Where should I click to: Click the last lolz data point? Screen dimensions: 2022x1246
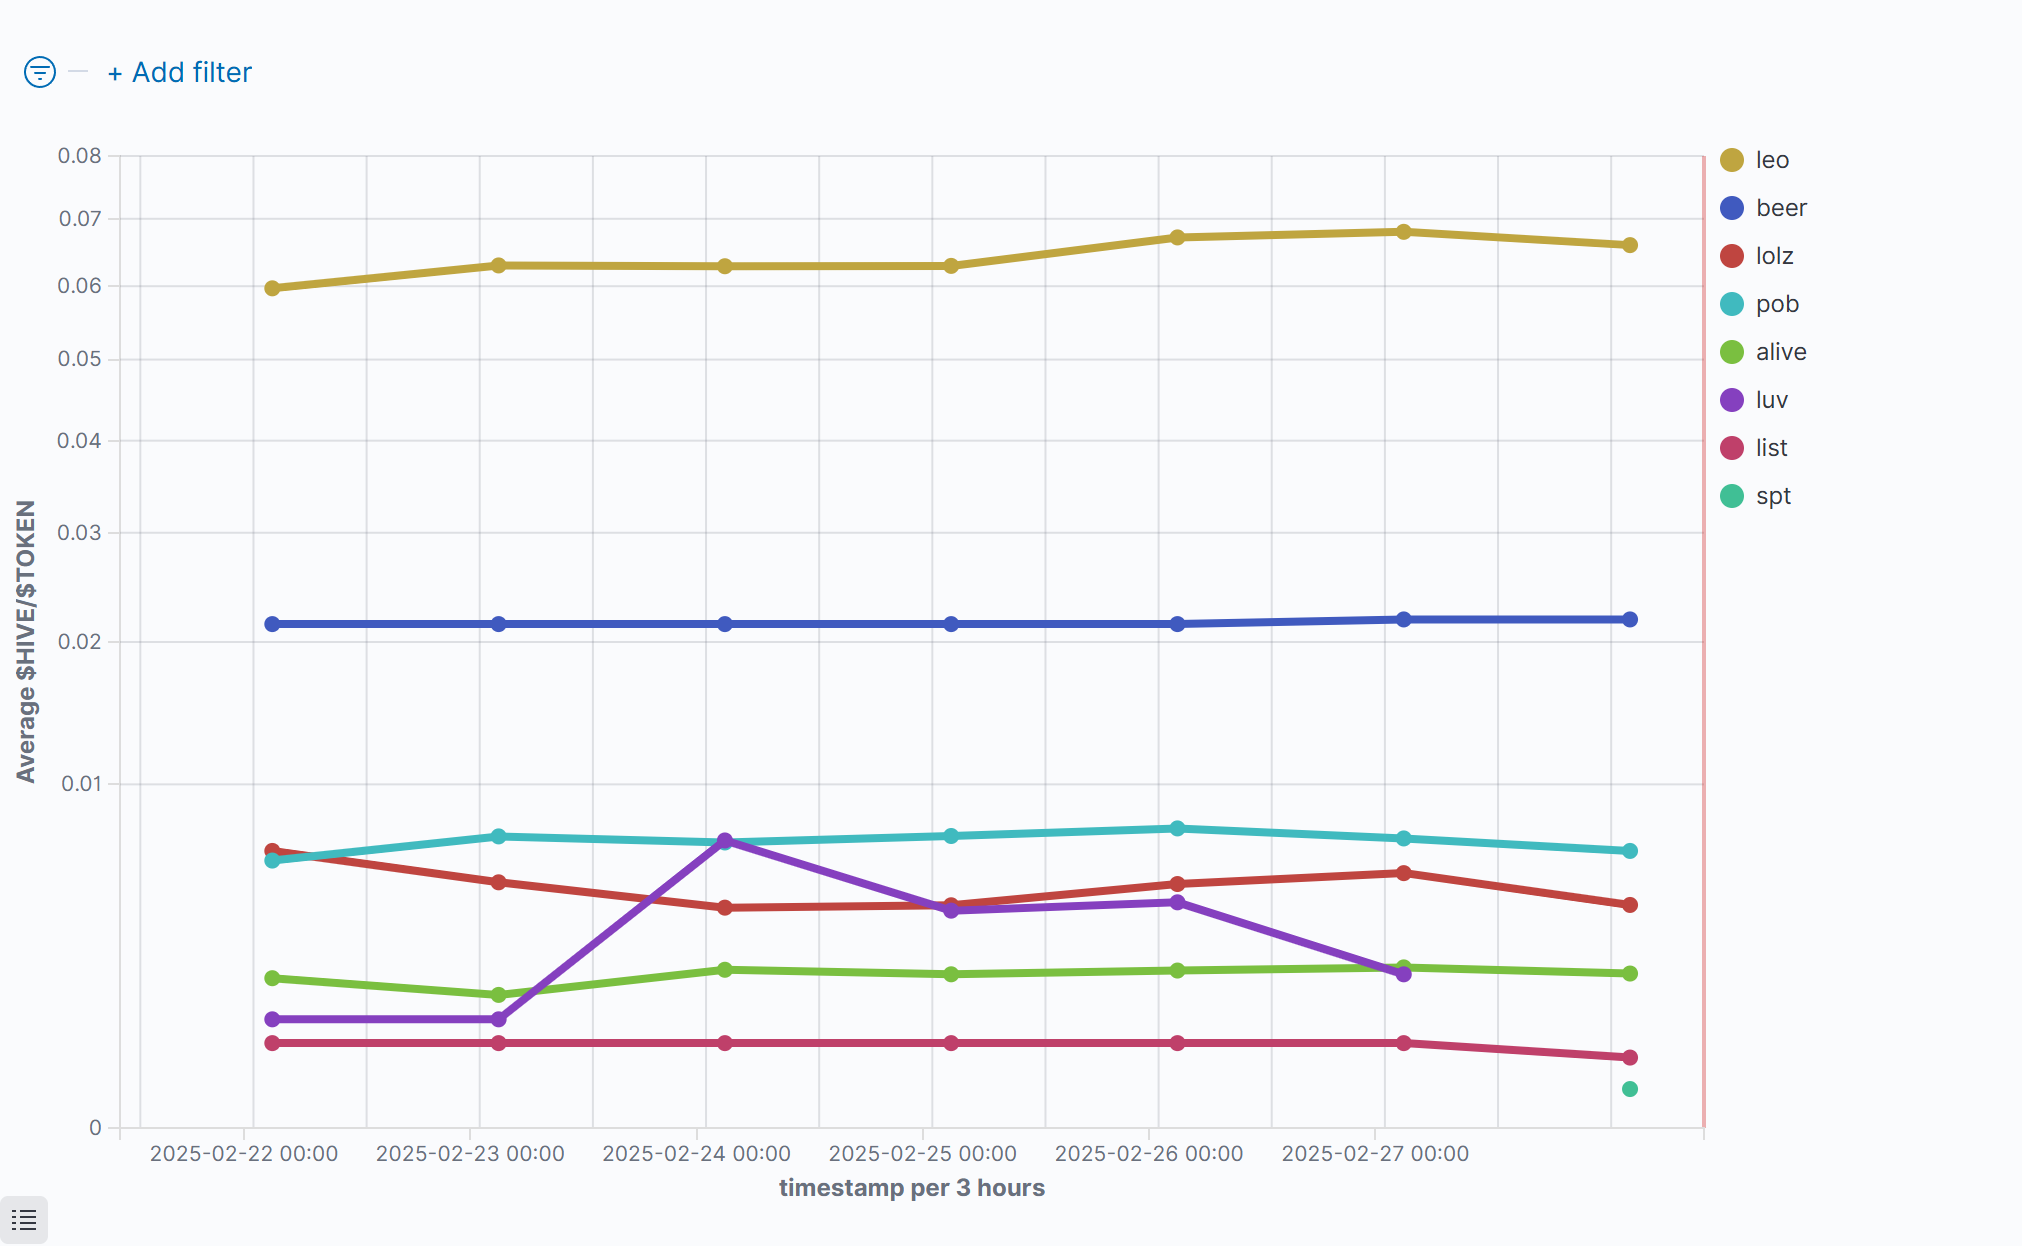click(x=1630, y=905)
